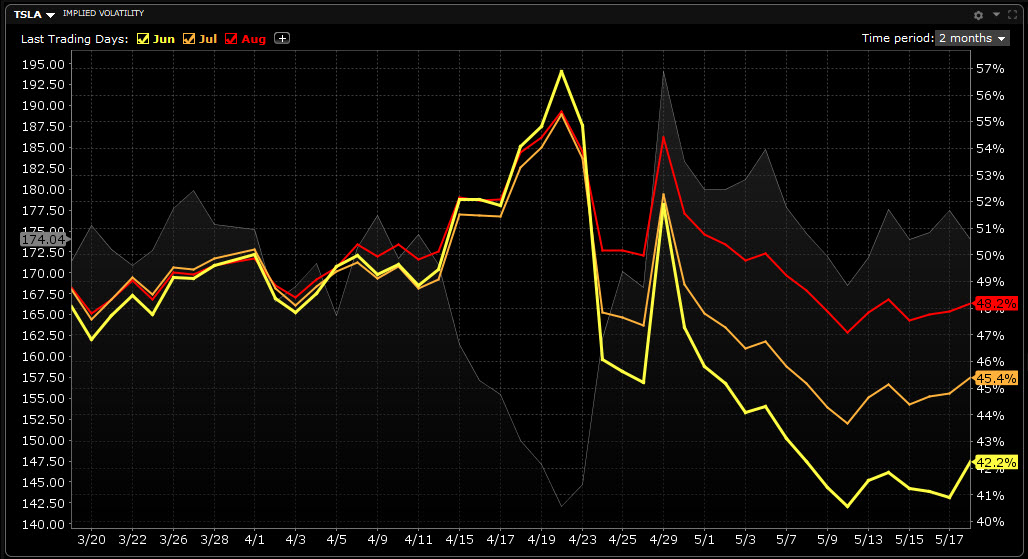Image resolution: width=1028 pixels, height=559 pixels.
Task: Open the panel options arrow beside gear
Action: [996, 14]
